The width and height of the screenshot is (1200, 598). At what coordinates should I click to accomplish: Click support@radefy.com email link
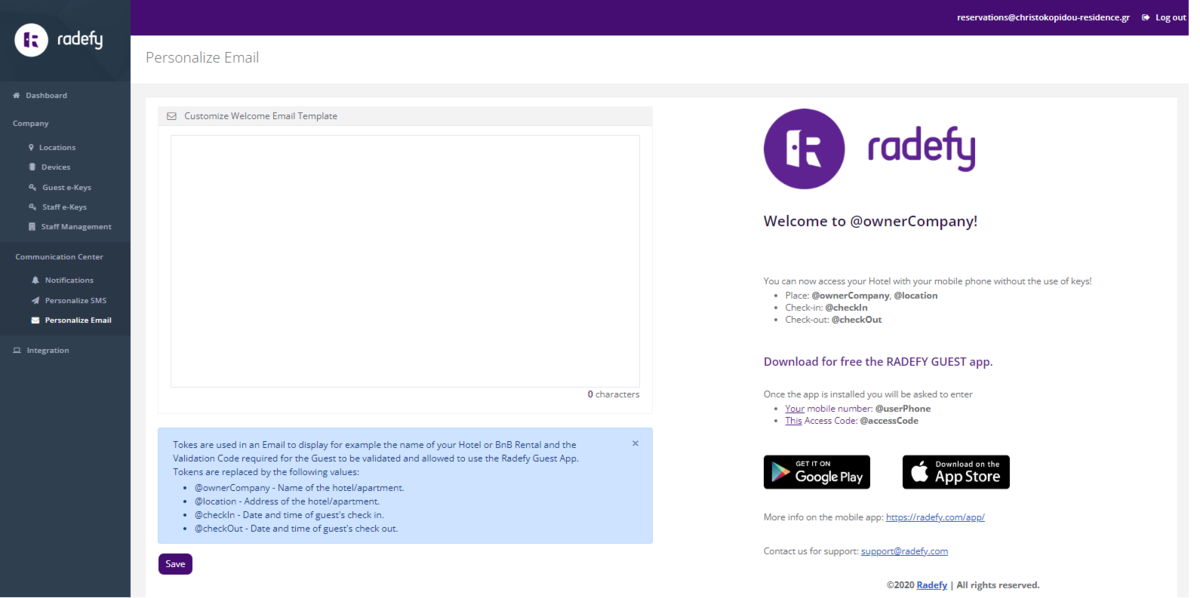(904, 551)
